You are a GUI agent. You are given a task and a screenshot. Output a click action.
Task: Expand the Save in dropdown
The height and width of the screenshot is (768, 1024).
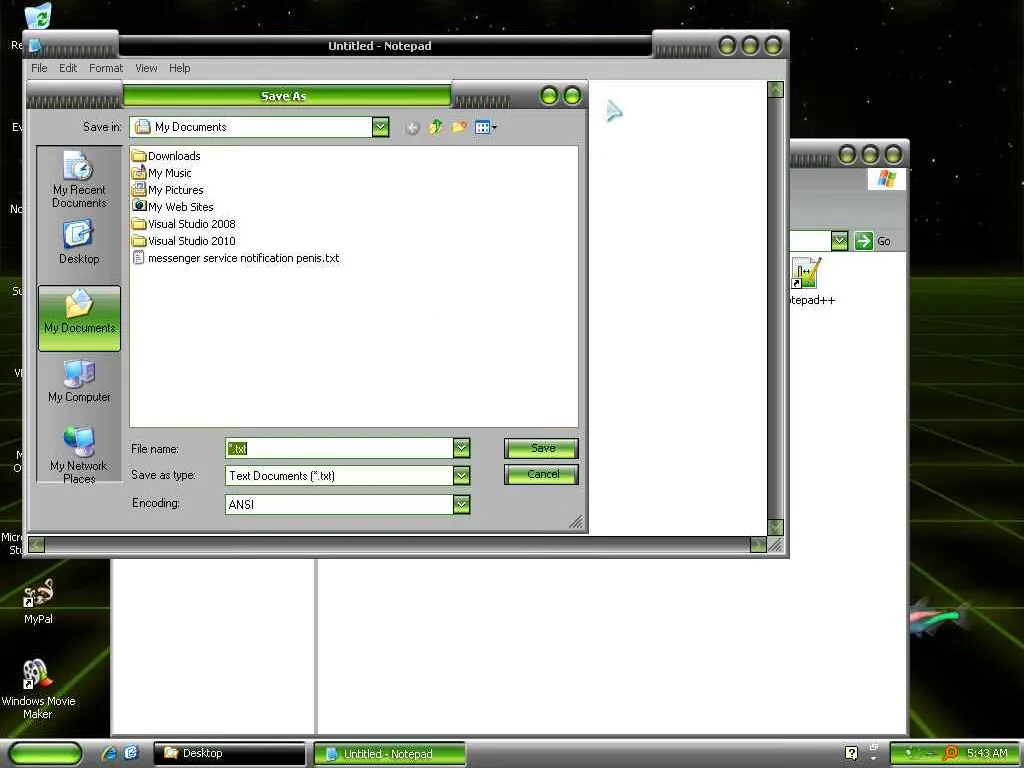[381, 127]
